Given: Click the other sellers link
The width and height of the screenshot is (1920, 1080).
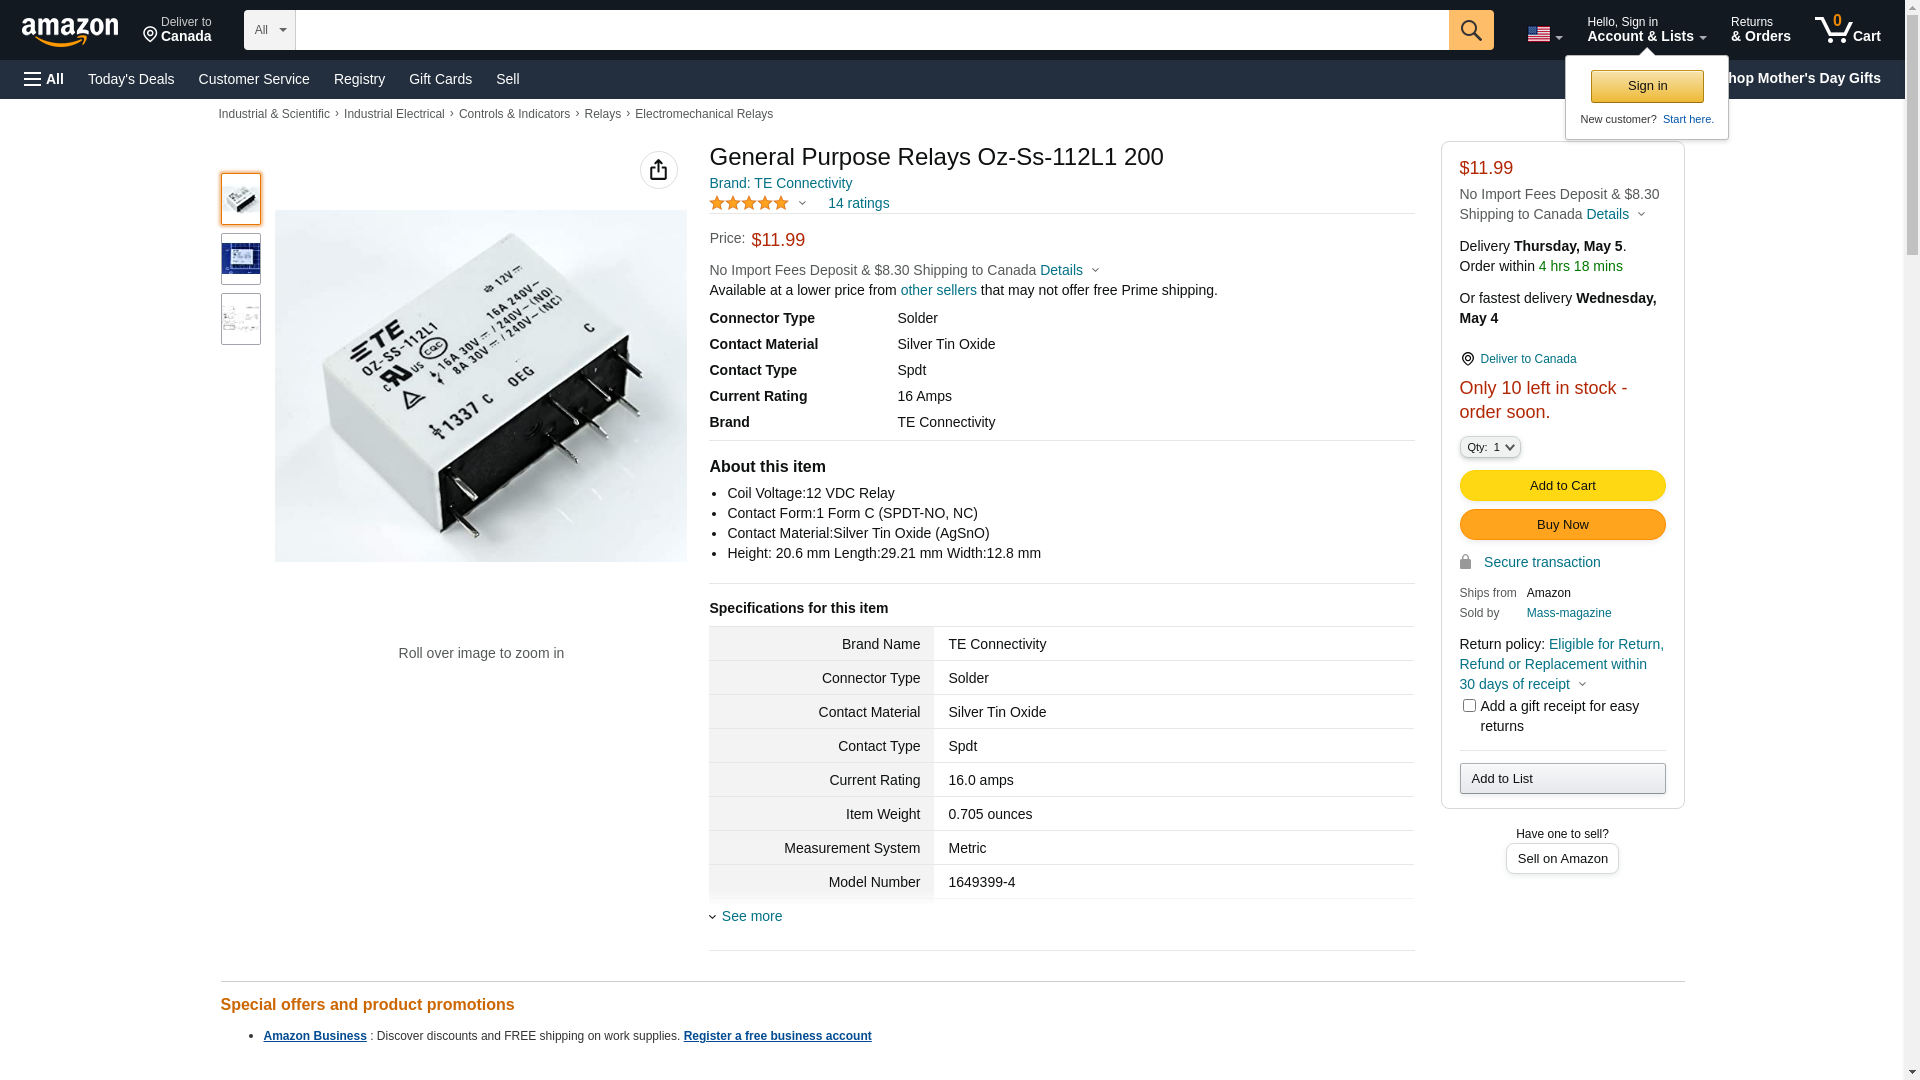Looking at the screenshot, I should point(938,290).
